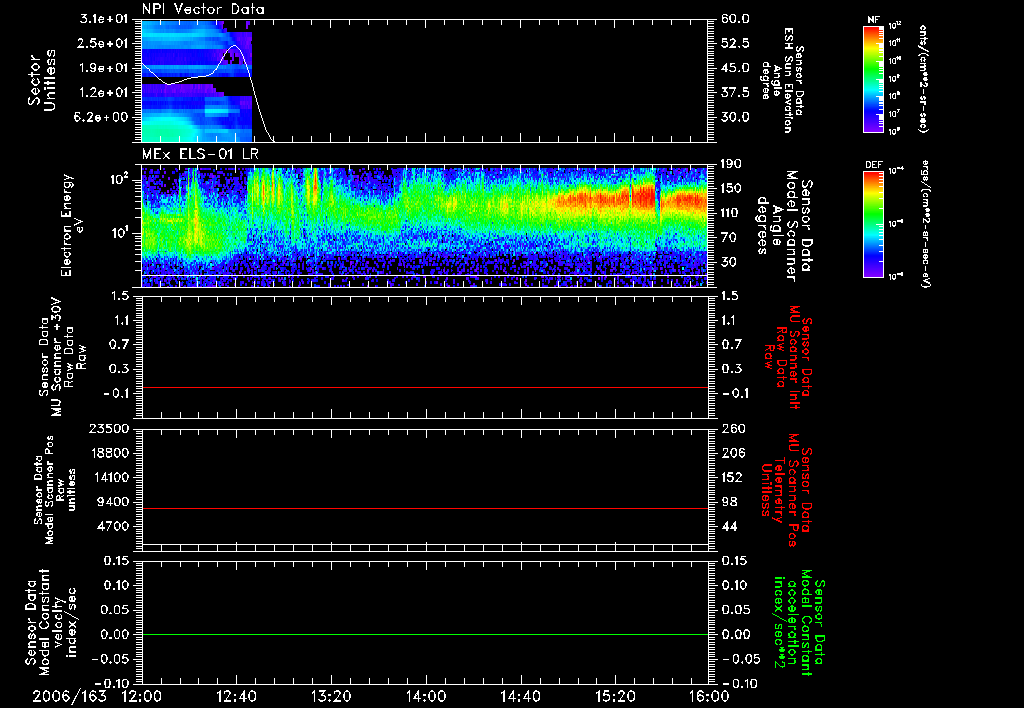Click the 'MEx ELS-01 LR' panel title

point(200,154)
